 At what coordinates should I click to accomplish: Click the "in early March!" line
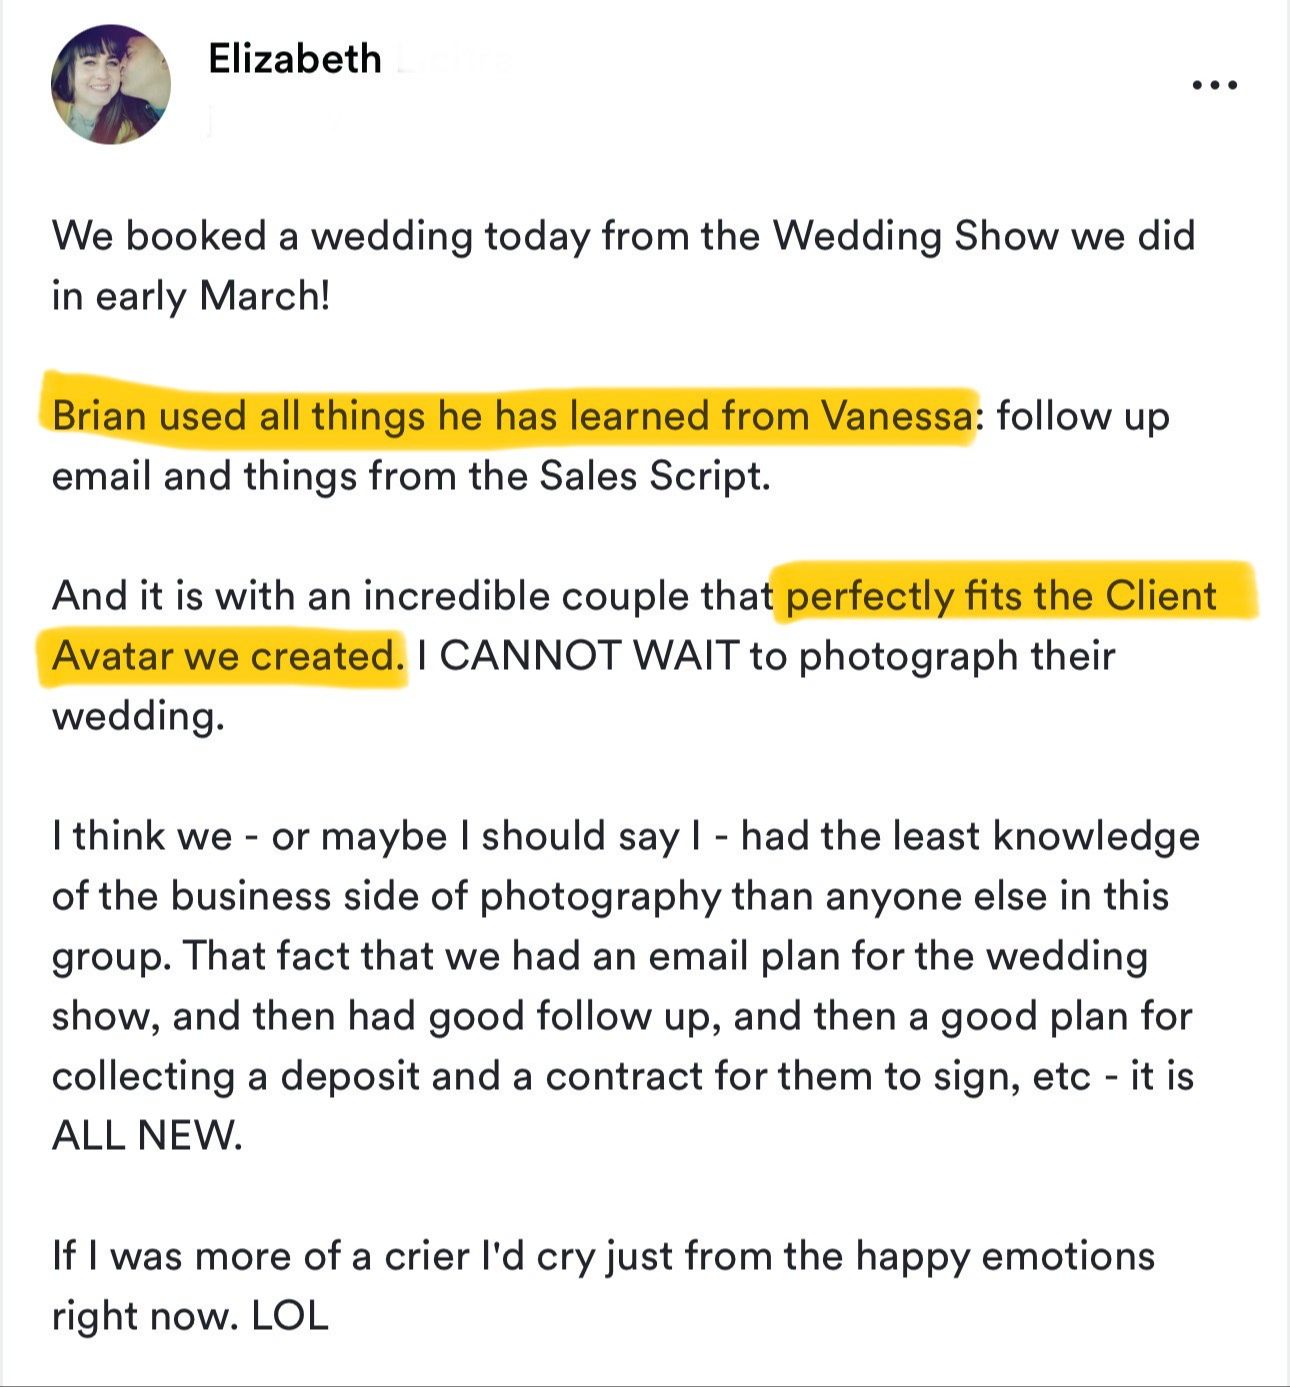pyautogui.click(x=190, y=296)
